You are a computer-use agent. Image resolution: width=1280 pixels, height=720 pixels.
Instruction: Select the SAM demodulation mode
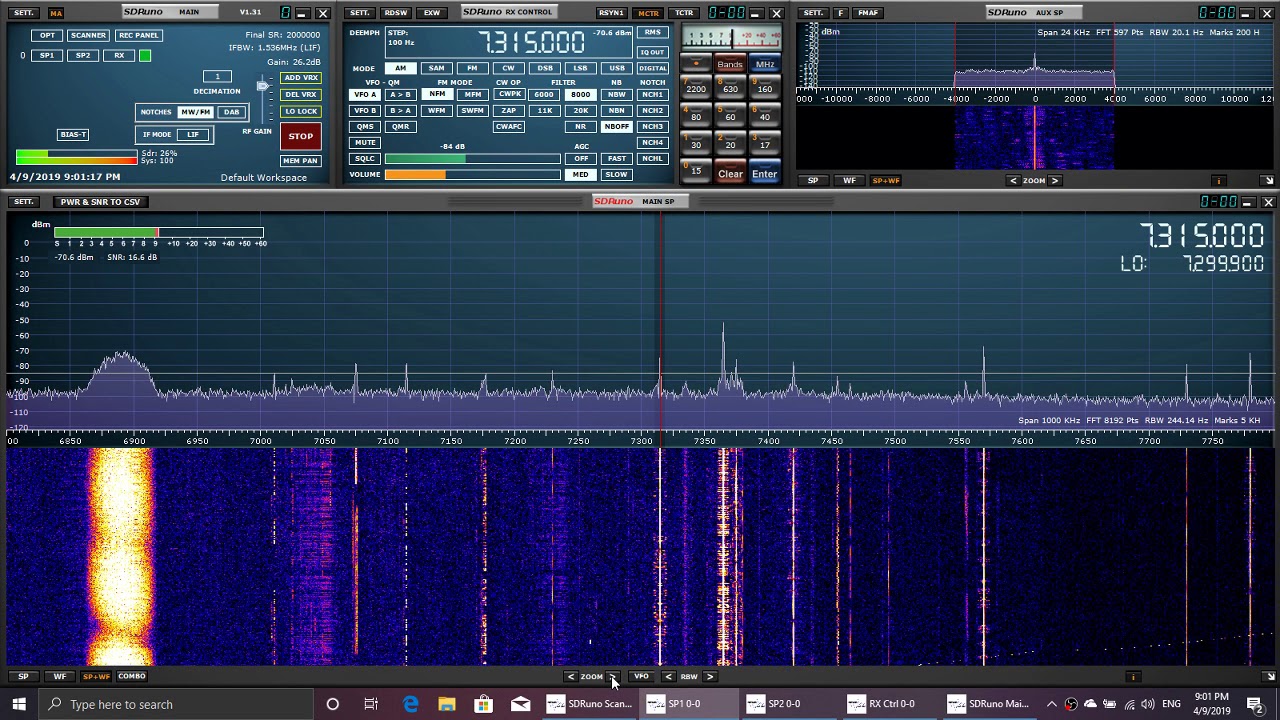pyautogui.click(x=436, y=68)
